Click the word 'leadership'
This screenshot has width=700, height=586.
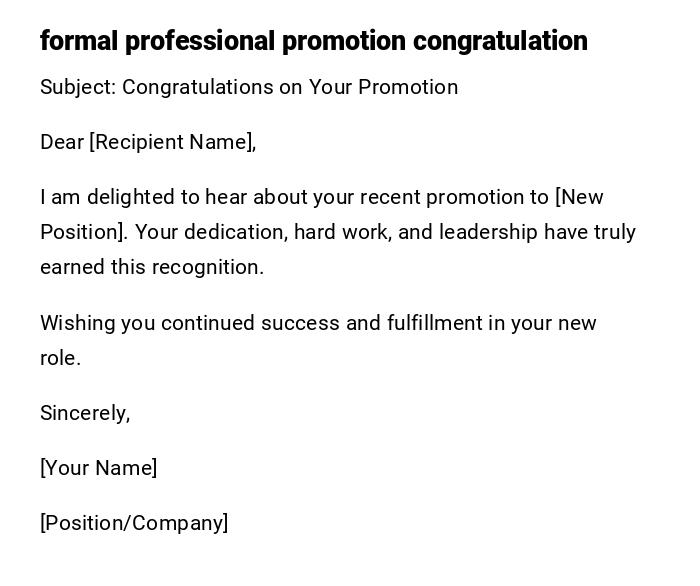[489, 232]
